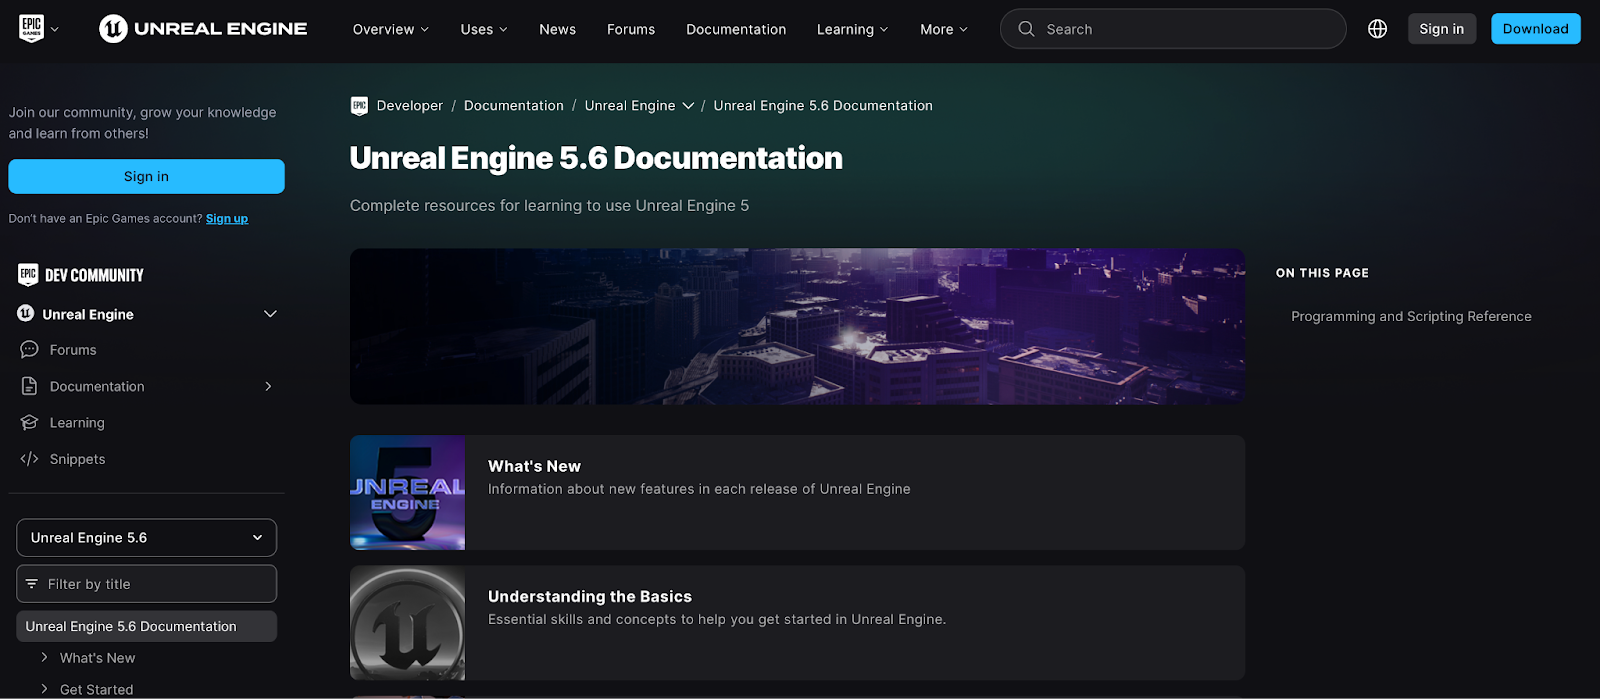Open the Overview menu
Screen dimensions: 1600x699
(x=390, y=29)
